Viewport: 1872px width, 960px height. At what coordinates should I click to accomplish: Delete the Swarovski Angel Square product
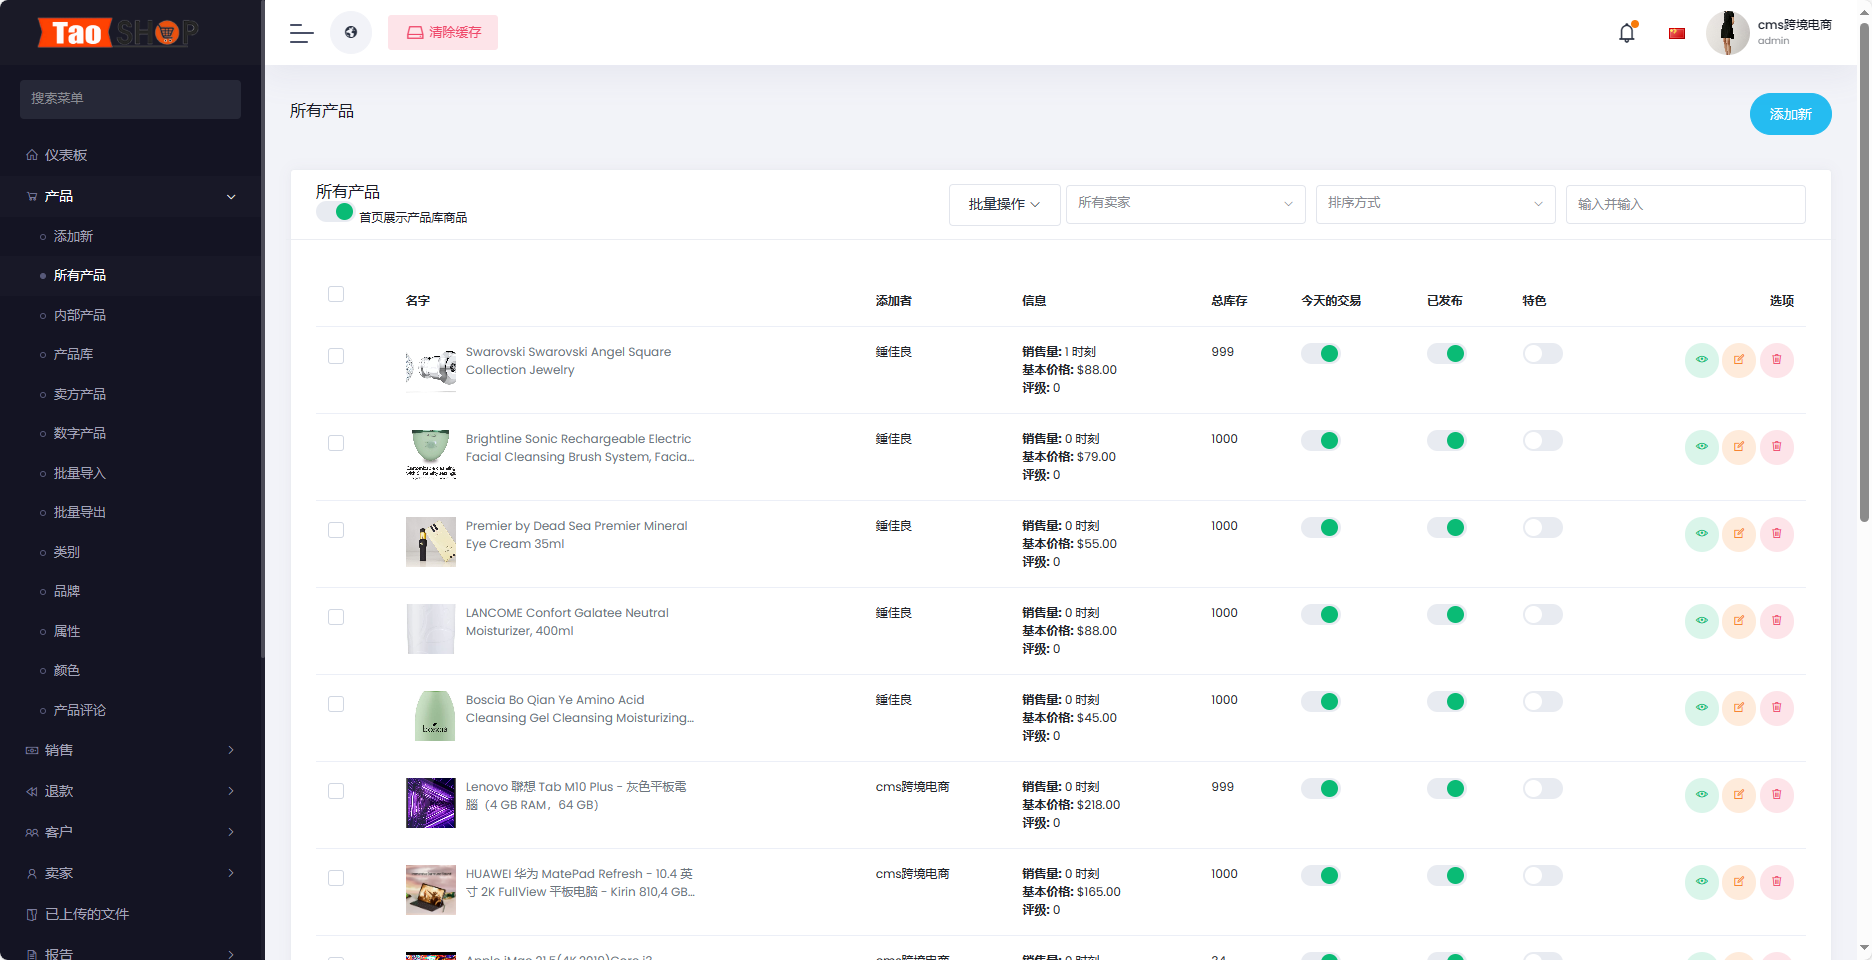pos(1777,360)
